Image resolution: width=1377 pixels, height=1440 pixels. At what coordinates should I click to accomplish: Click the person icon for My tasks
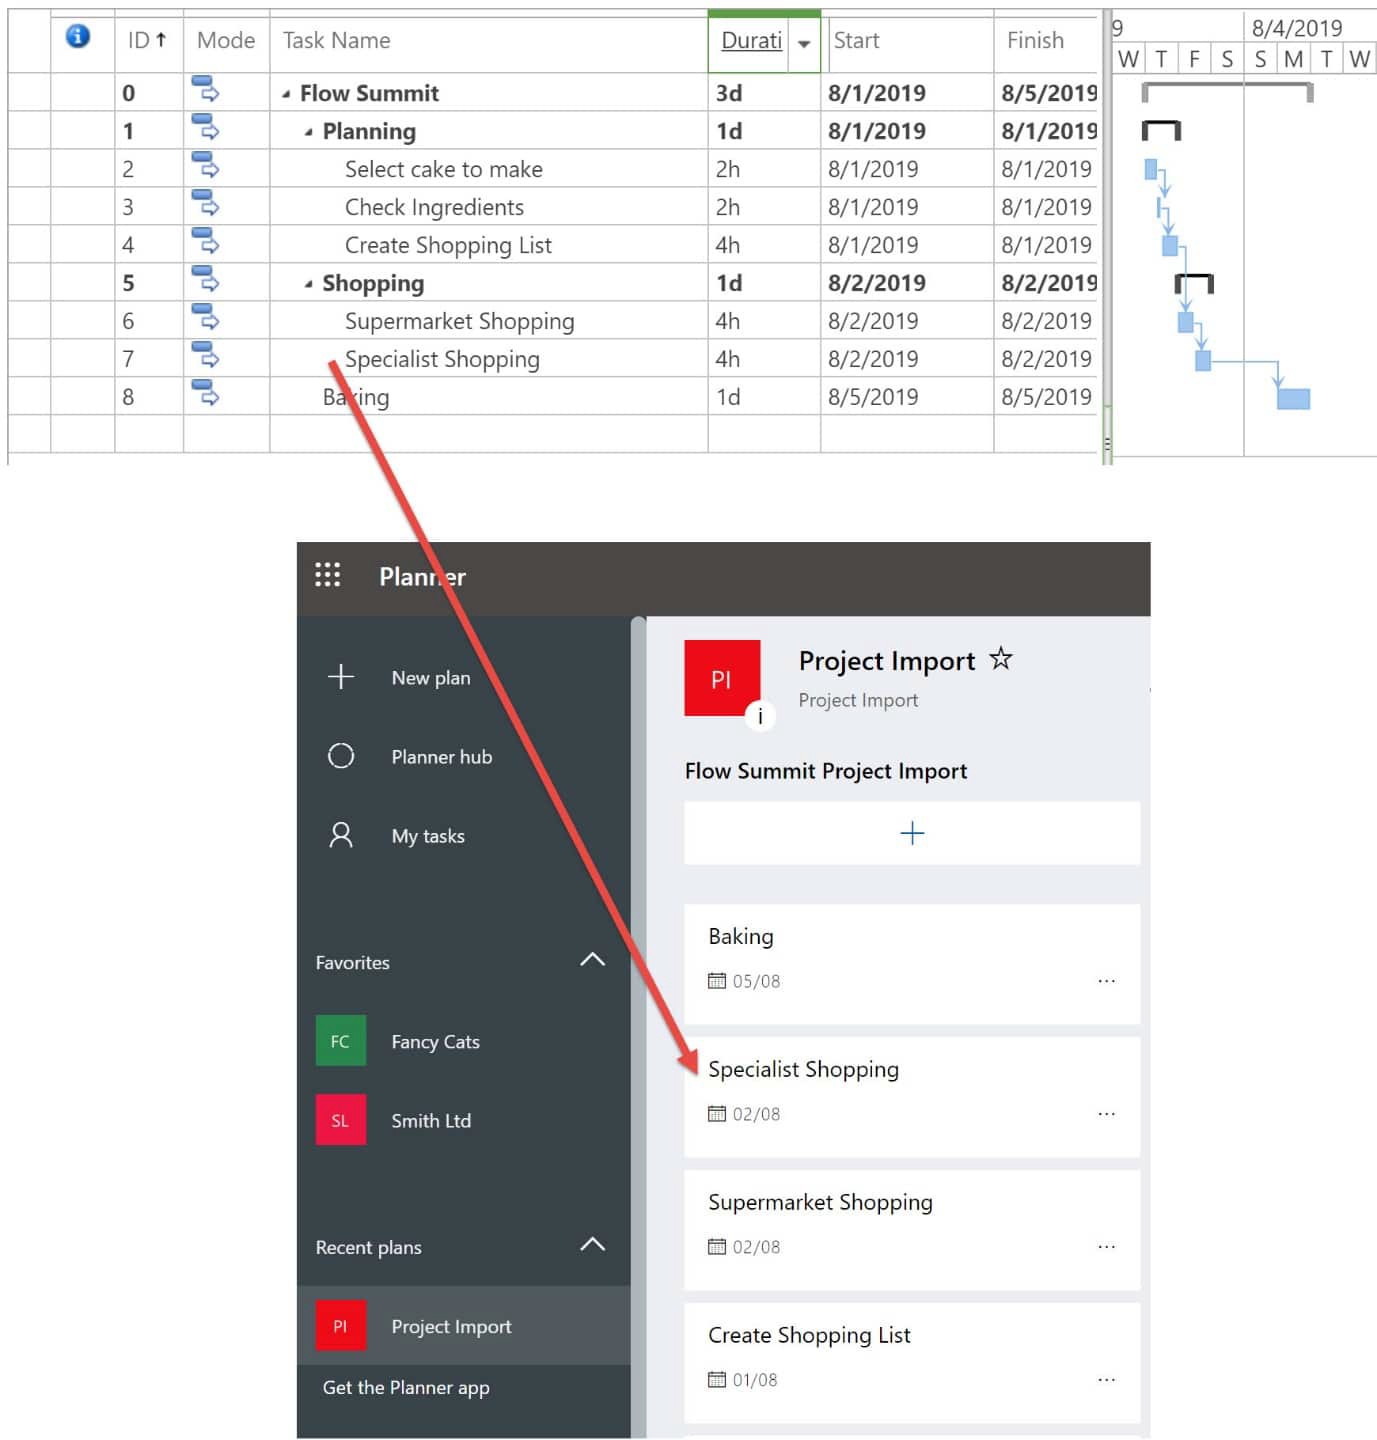(x=341, y=835)
